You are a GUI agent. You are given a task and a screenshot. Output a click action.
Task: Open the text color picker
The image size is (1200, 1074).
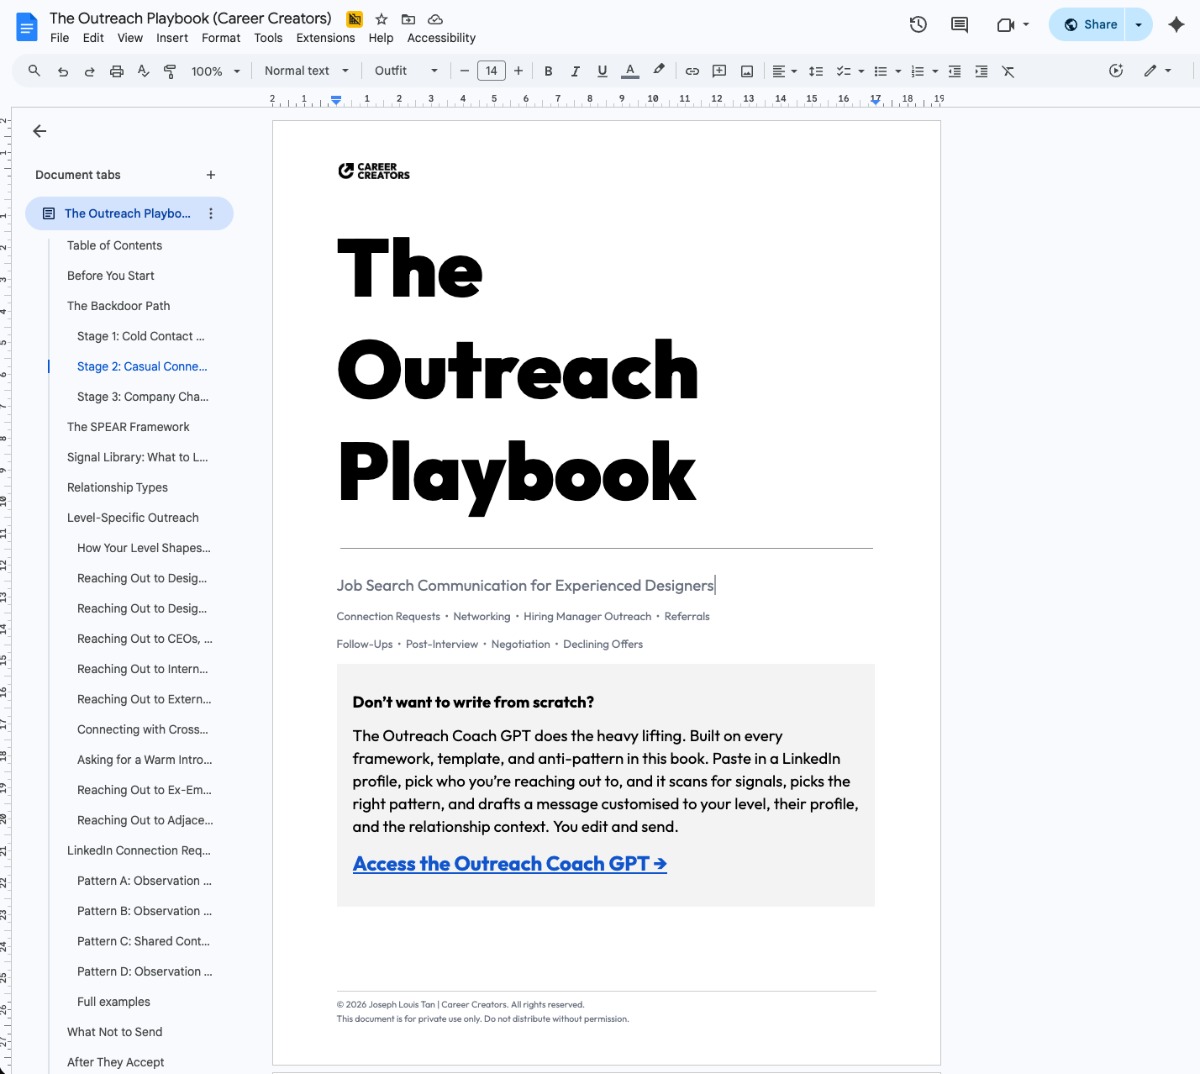pyautogui.click(x=630, y=71)
